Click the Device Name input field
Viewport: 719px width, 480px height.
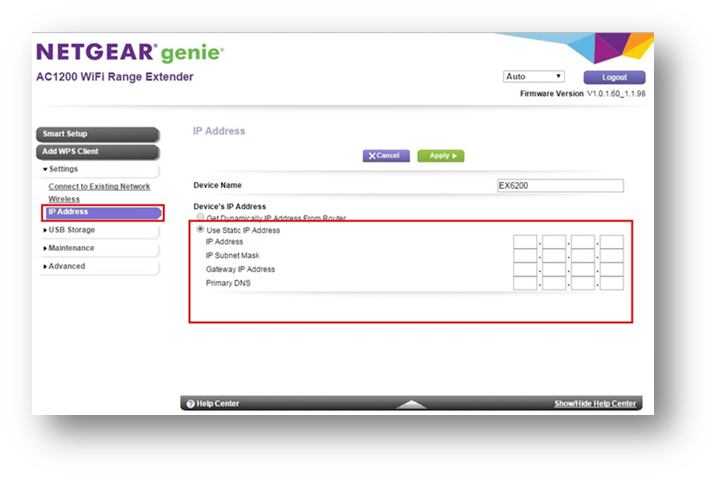pyautogui.click(x=560, y=186)
